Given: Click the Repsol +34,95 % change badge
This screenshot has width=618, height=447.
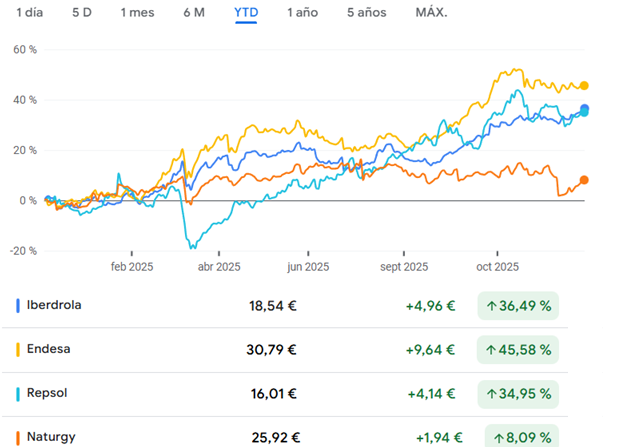Looking at the screenshot, I should pyautogui.click(x=517, y=393).
